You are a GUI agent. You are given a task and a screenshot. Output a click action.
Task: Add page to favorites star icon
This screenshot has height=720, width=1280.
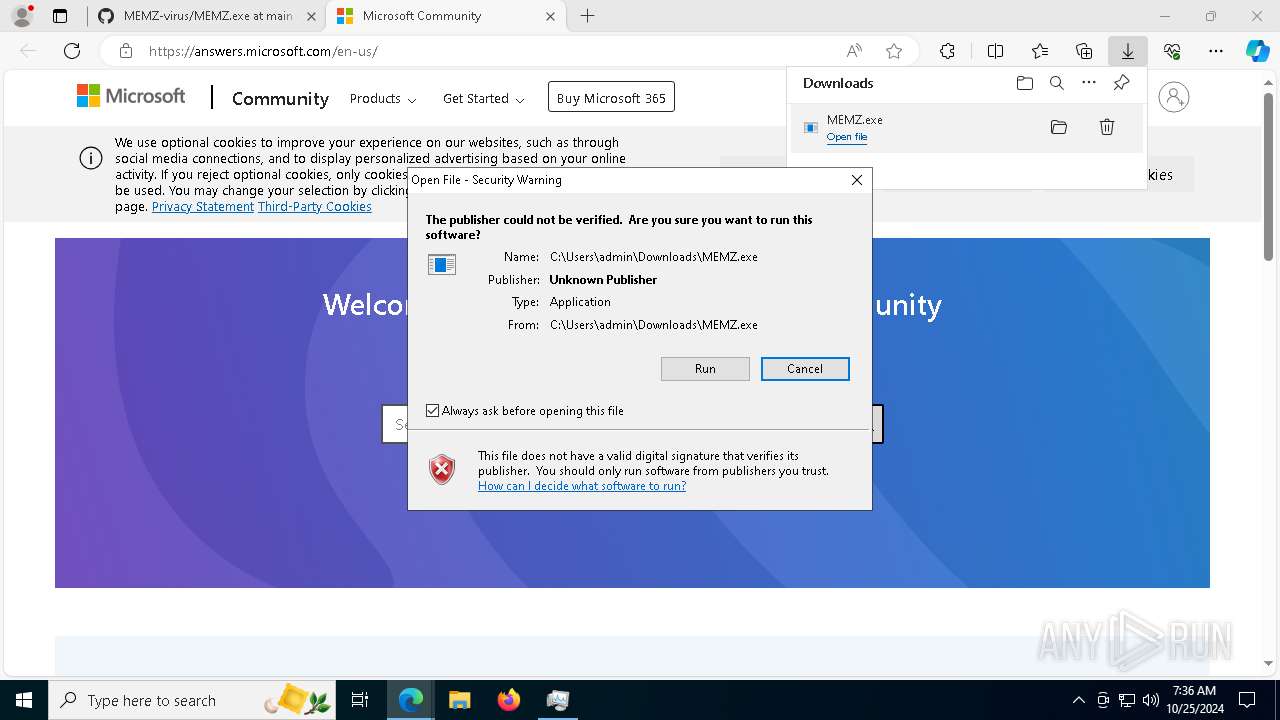[x=894, y=51]
